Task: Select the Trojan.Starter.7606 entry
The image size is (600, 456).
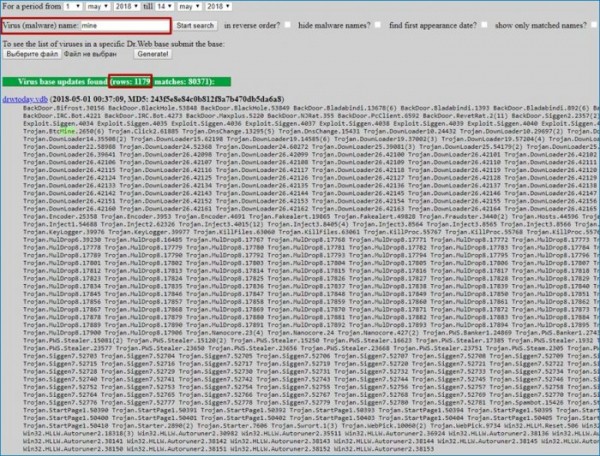Action: 230,425
